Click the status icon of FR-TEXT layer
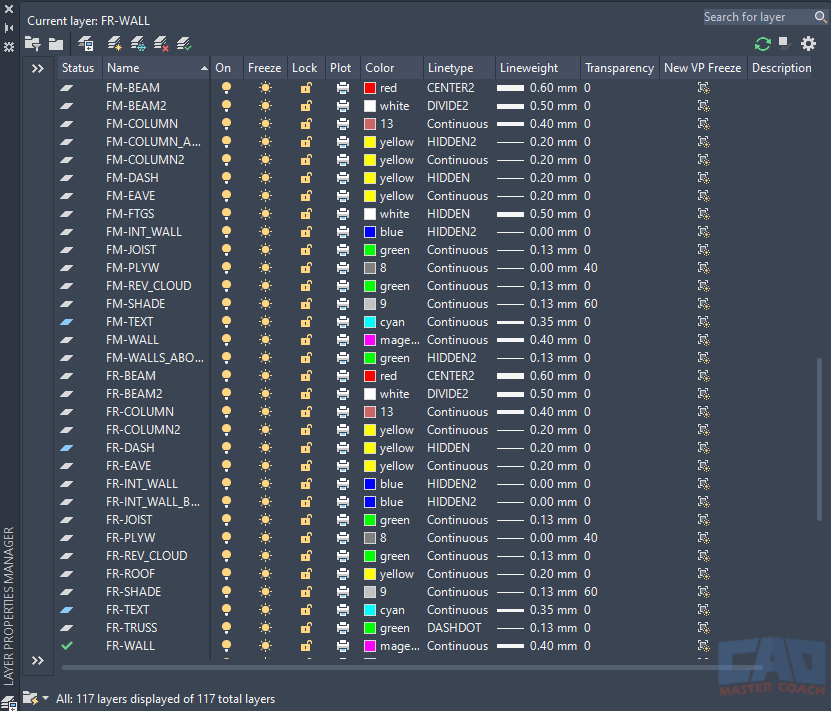The height and width of the screenshot is (711, 831). pyautogui.click(x=67, y=610)
